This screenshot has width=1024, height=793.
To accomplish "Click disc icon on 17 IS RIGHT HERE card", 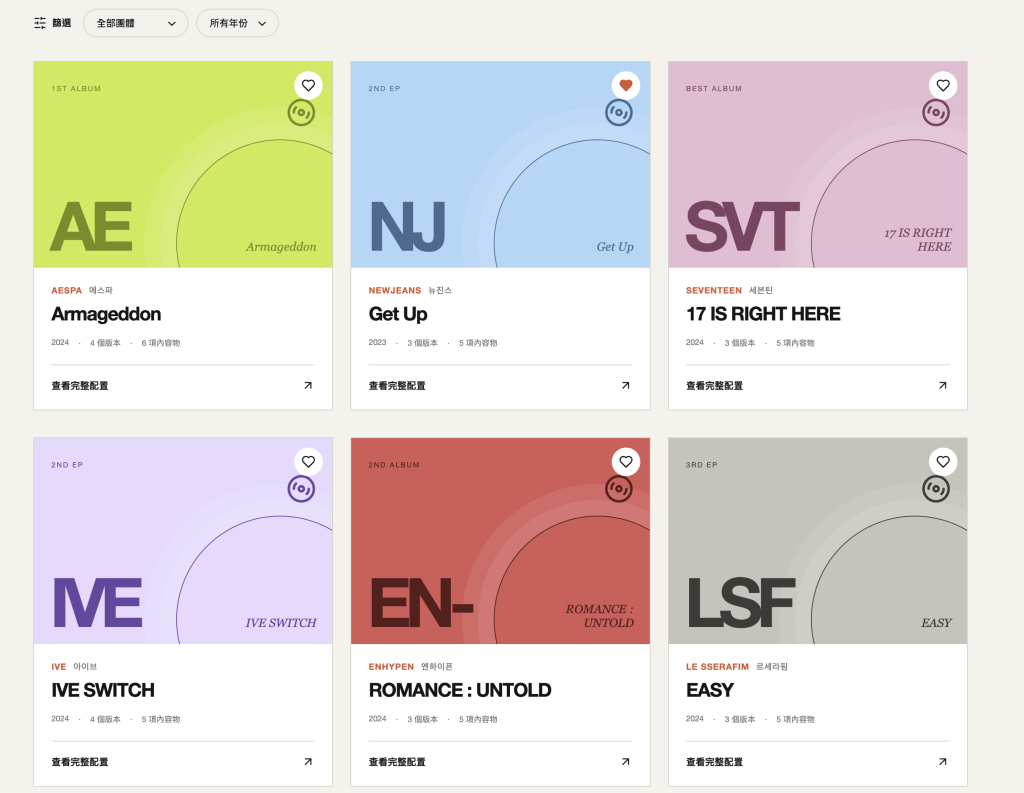I will 936,112.
